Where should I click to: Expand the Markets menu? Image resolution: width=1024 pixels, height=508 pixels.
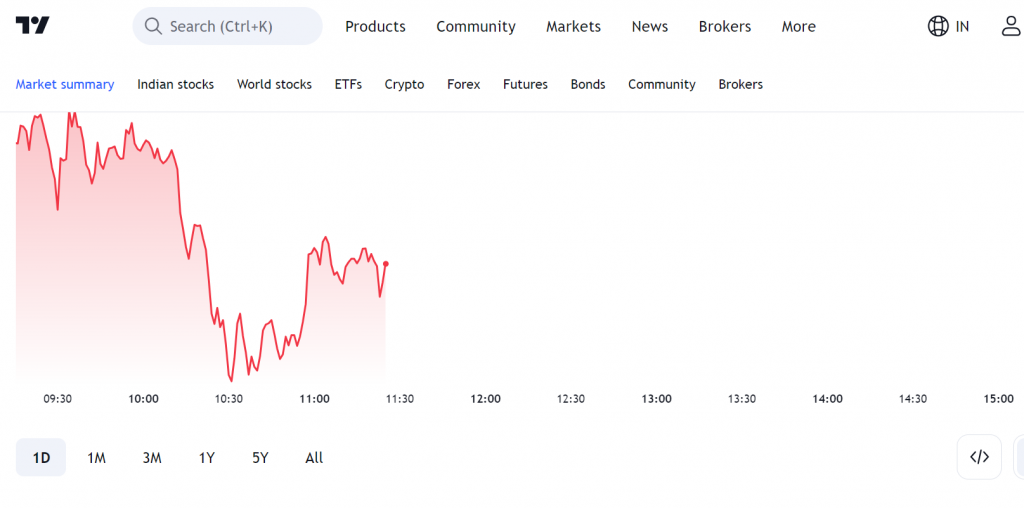(573, 27)
